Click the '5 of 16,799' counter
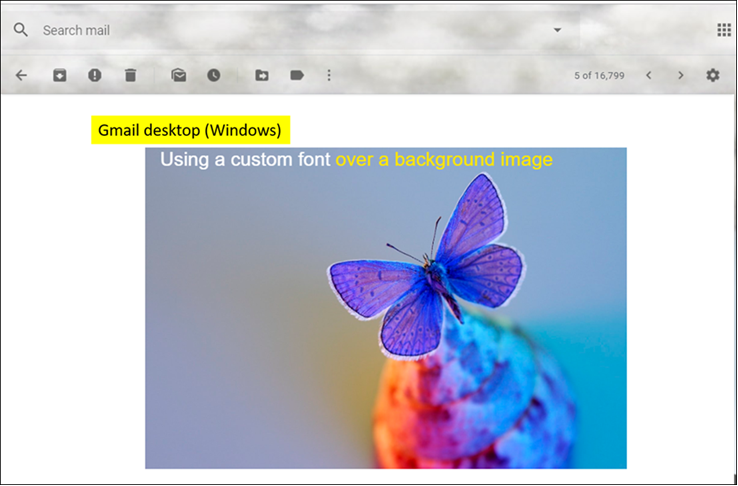738x486 pixels. pyautogui.click(x=599, y=75)
